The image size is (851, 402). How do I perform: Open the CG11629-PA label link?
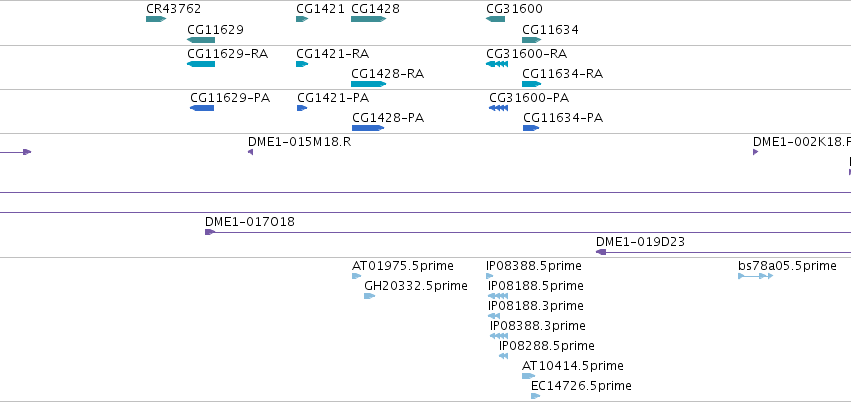click(x=230, y=98)
